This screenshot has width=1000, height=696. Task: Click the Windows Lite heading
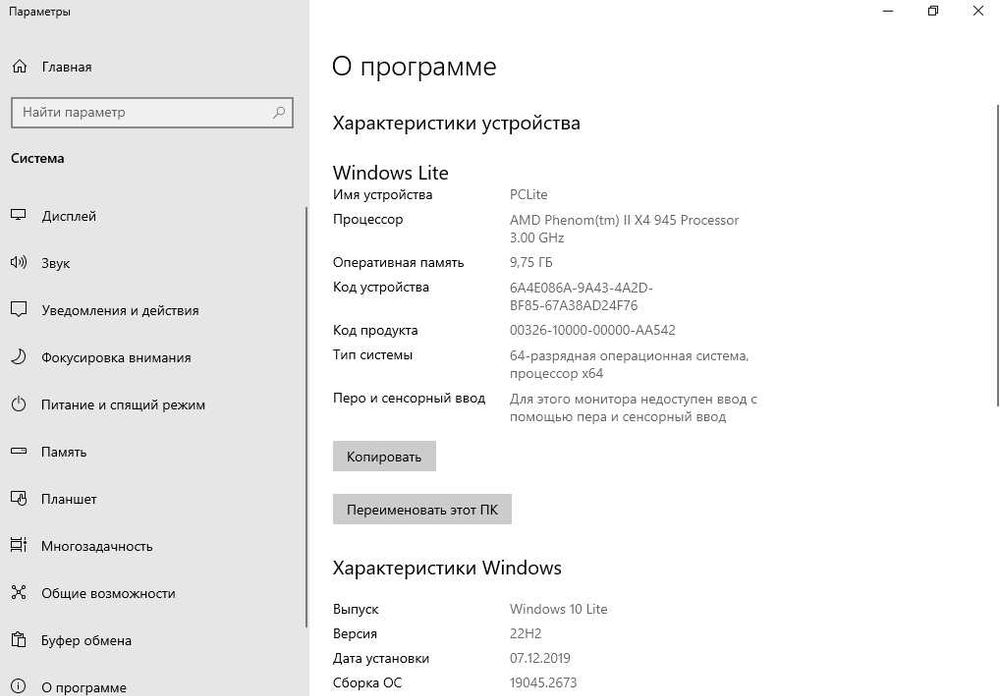point(390,173)
